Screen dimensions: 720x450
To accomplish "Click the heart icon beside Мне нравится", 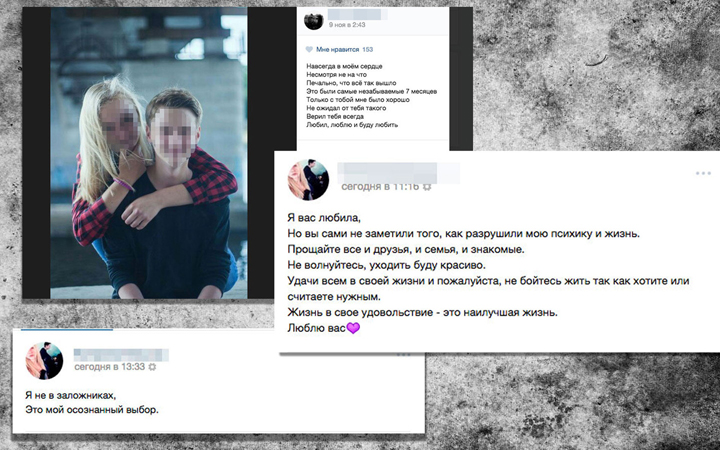I will pyautogui.click(x=309, y=49).
